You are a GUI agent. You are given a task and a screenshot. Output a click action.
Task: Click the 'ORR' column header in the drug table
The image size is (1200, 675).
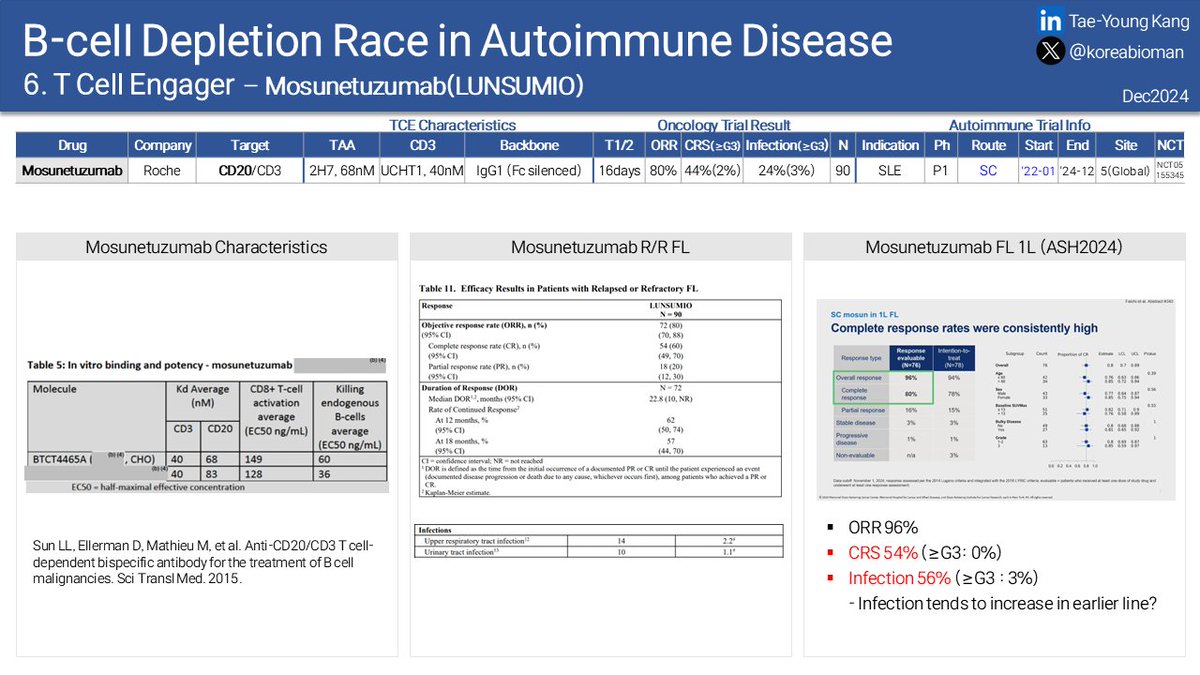(663, 145)
